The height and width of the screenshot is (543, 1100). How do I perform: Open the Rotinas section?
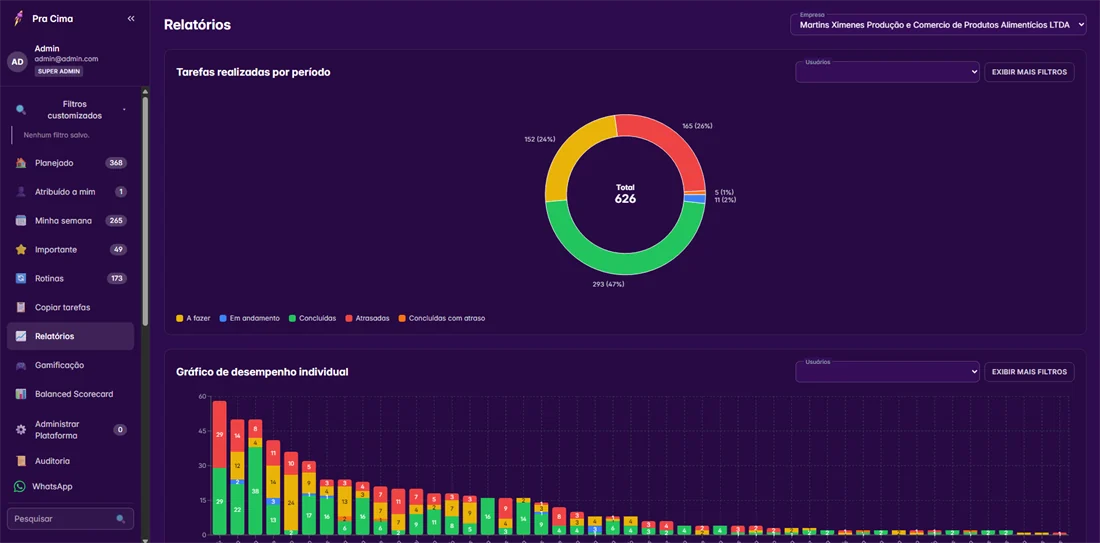70,279
